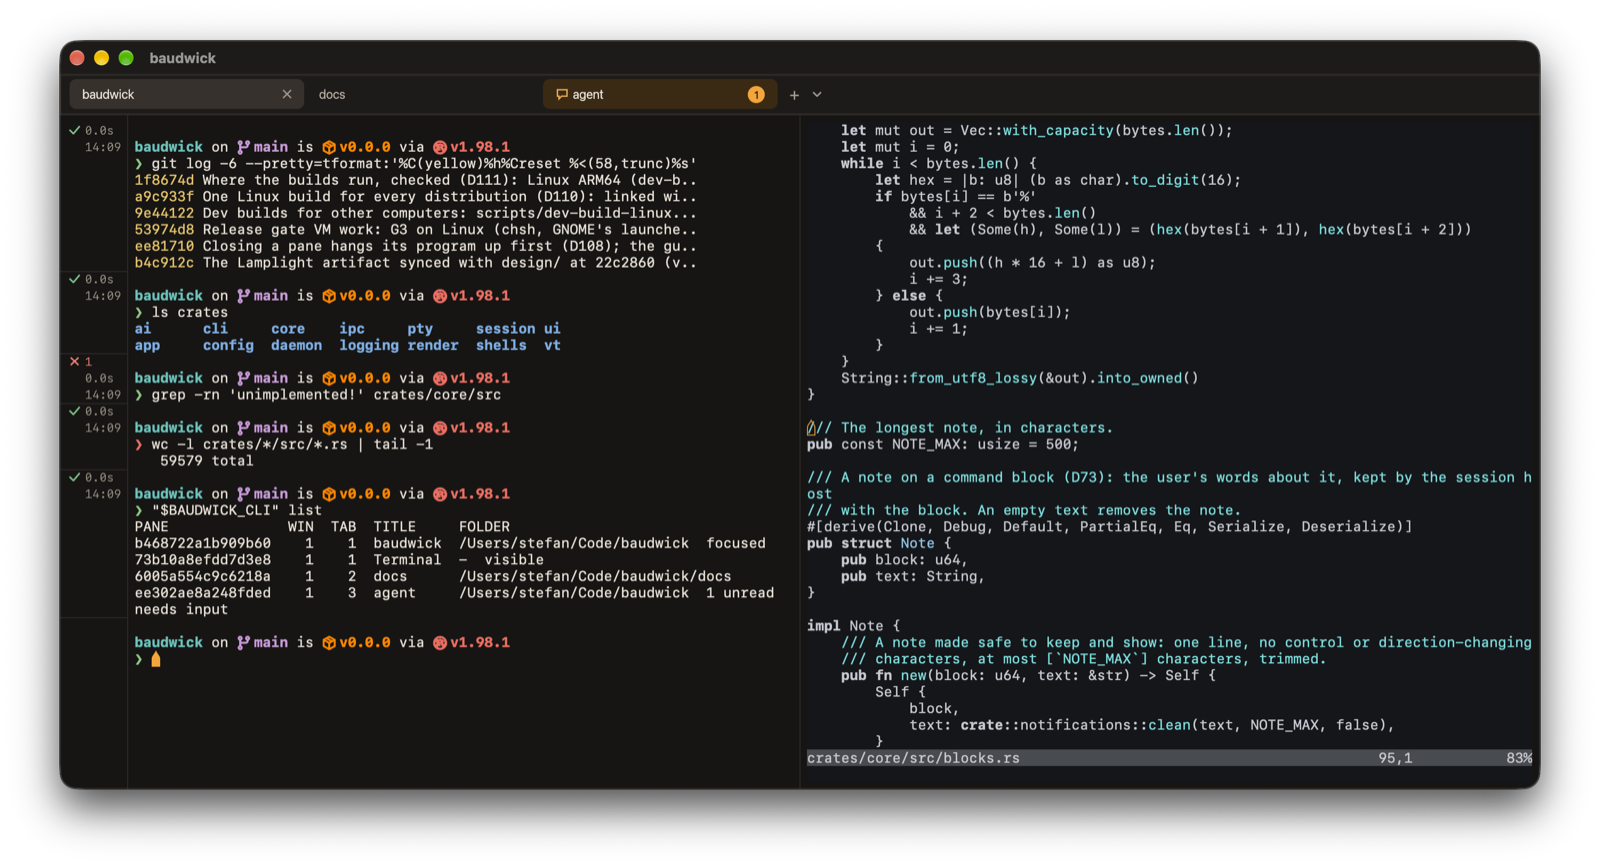Image resolution: width=1600 pixels, height=868 pixels.
Task: Click the 83% scroll position indicator
Action: [x=1519, y=758]
